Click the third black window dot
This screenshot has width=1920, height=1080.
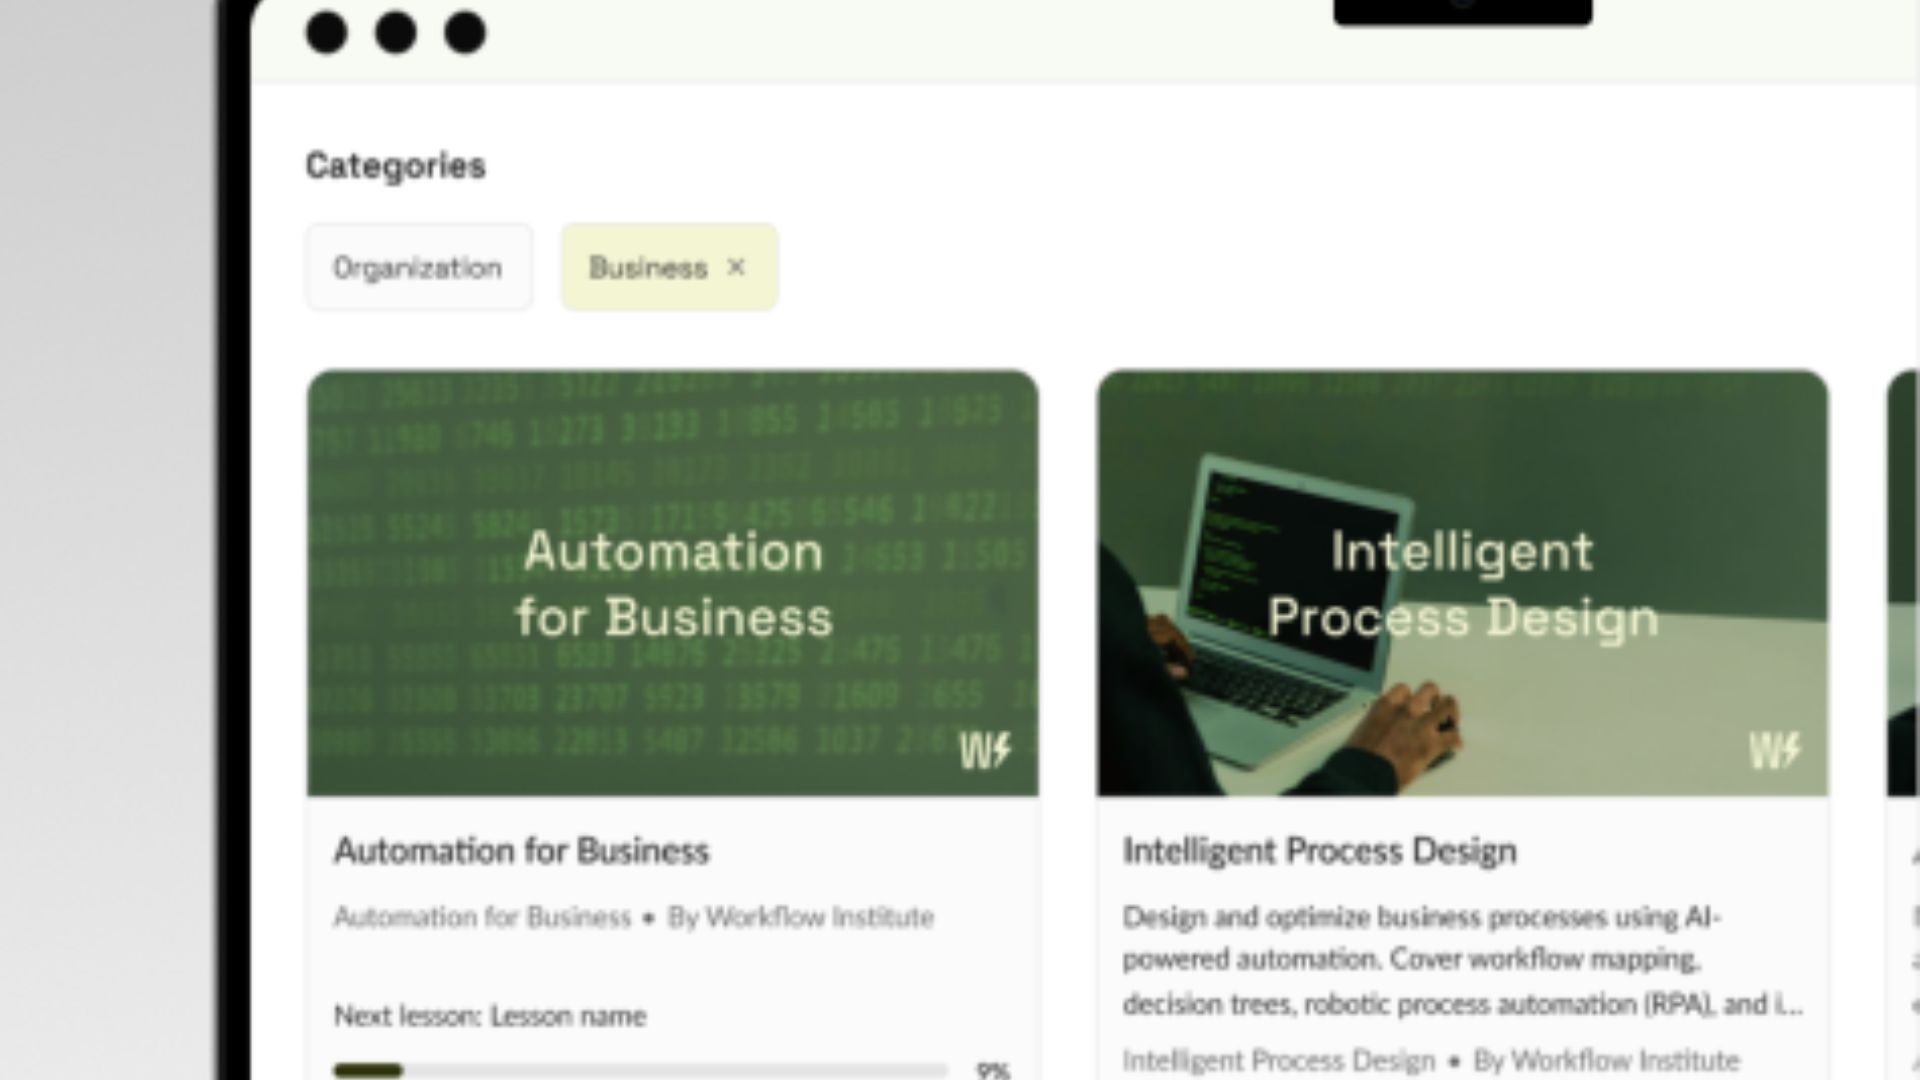465,32
